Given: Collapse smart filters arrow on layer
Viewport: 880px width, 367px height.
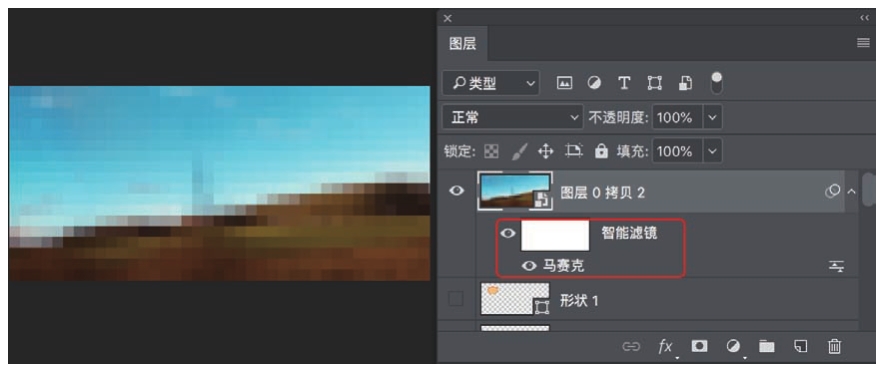Looking at the screenshot, I should pyautogui.click(x=851, y=192).
